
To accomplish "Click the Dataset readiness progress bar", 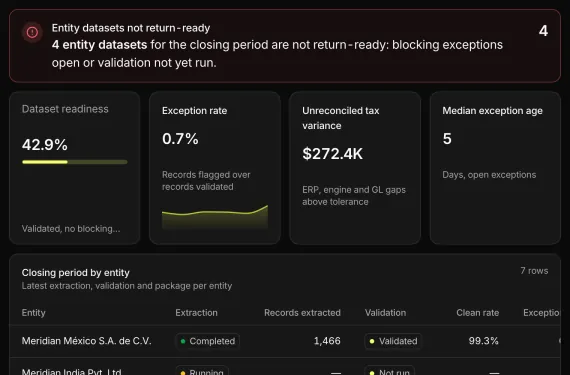I will pos(75,162).
